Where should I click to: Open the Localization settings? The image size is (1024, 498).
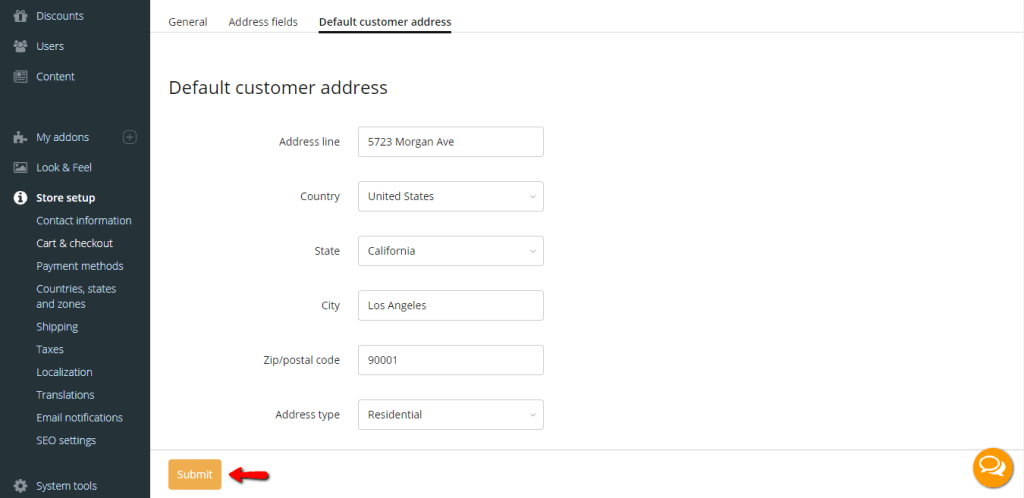coord(64,372)
